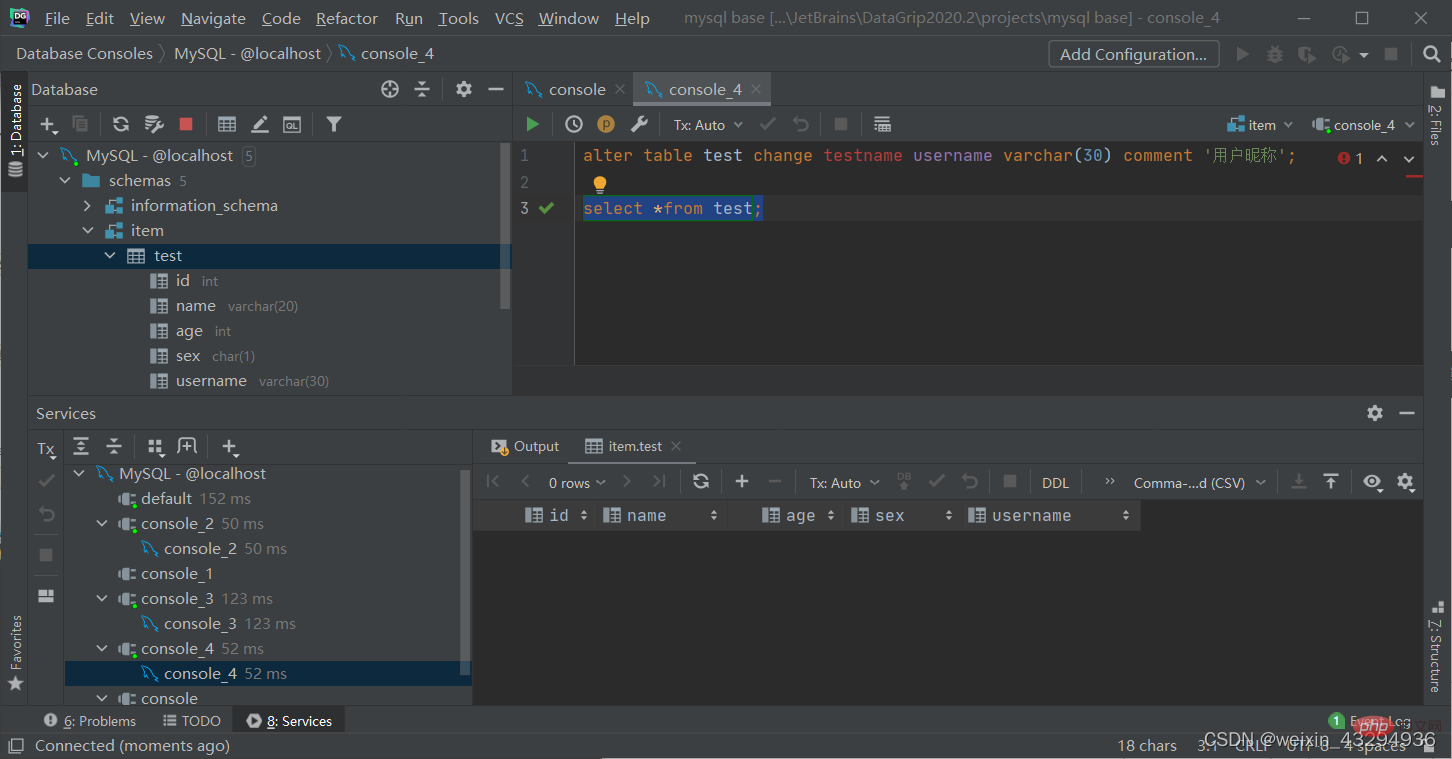The height and width of the screenshot is (759, 1452).
Task: Collapse the test table node
Action: (110, 256)
